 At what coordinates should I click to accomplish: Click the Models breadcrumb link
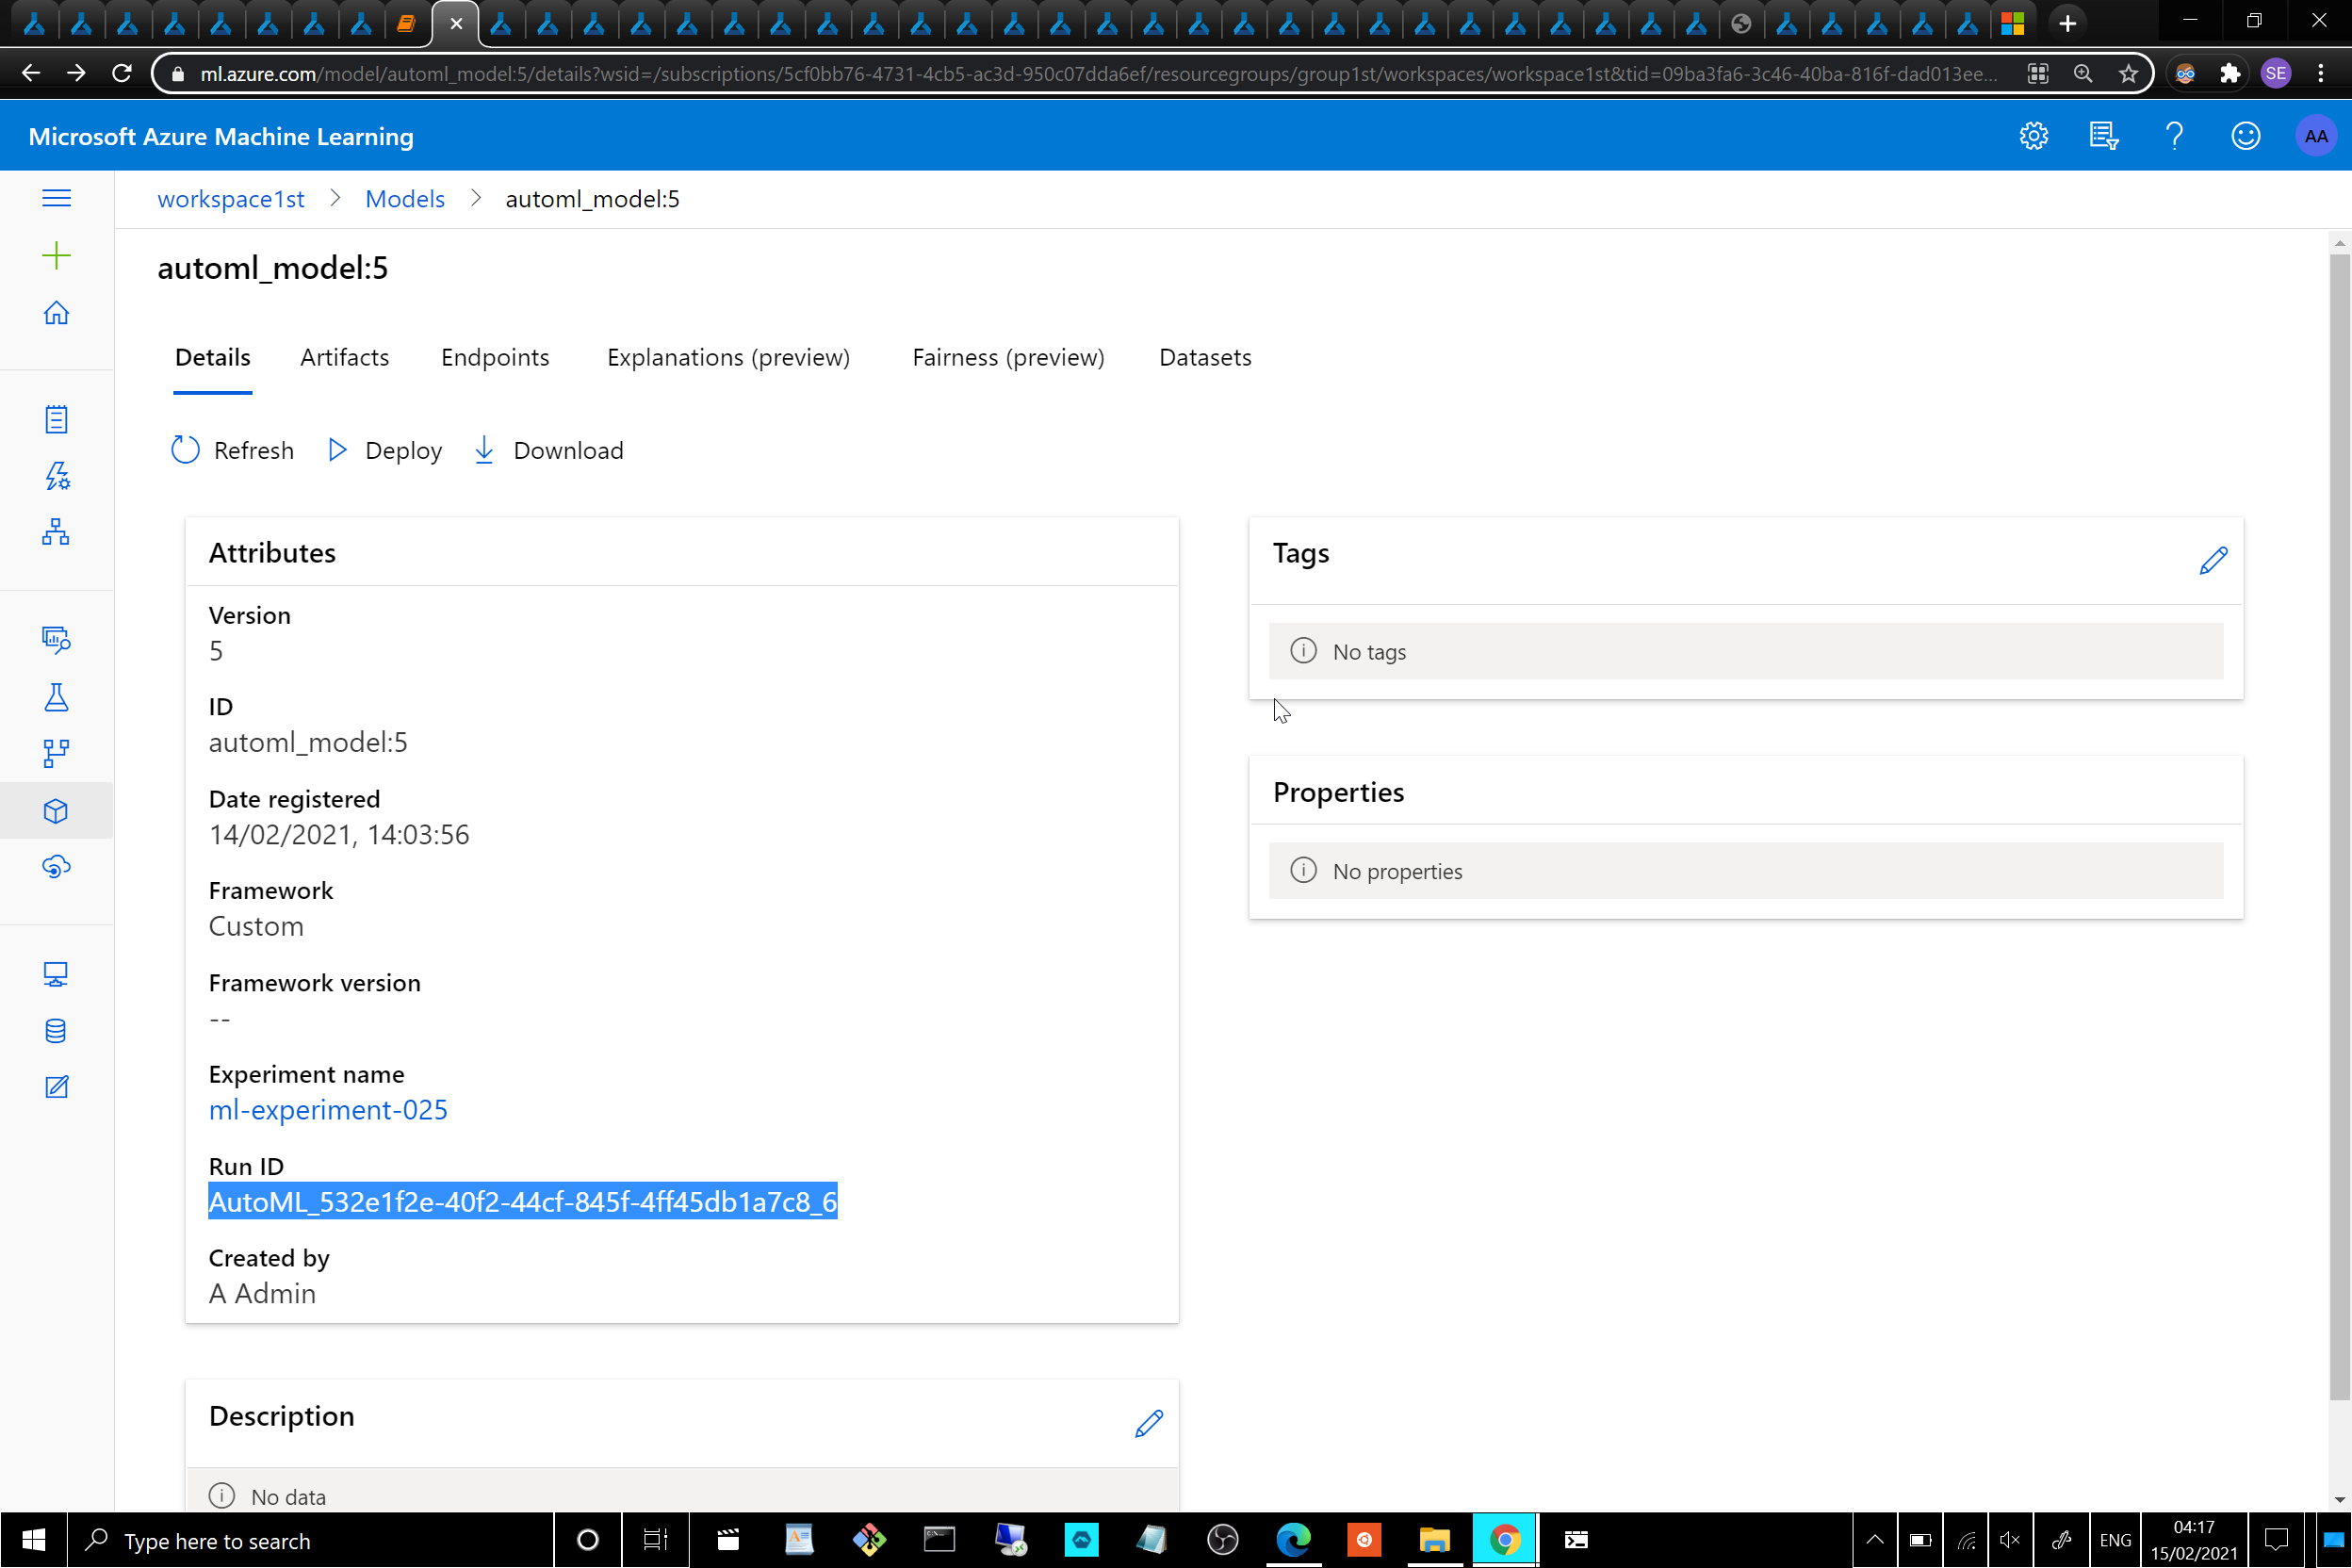(x=405, y=198)
